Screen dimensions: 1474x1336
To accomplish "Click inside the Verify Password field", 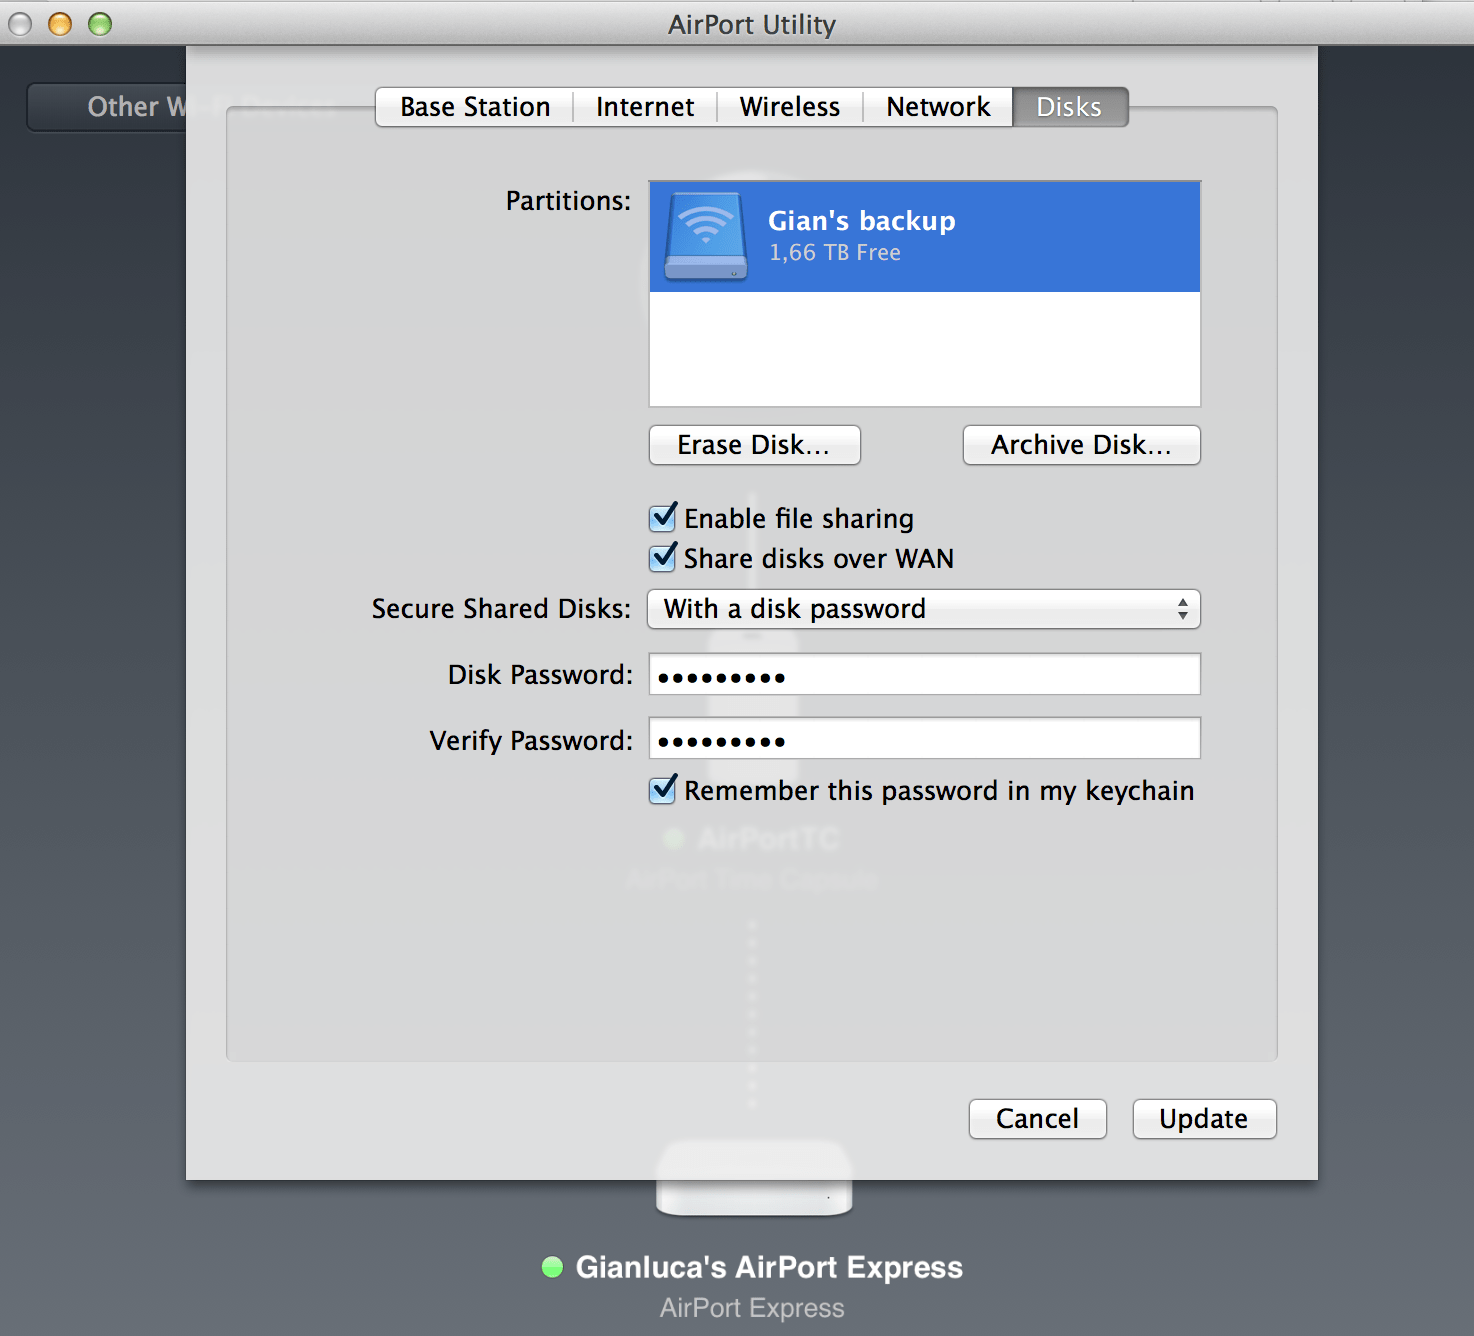I will coord(922,739).
